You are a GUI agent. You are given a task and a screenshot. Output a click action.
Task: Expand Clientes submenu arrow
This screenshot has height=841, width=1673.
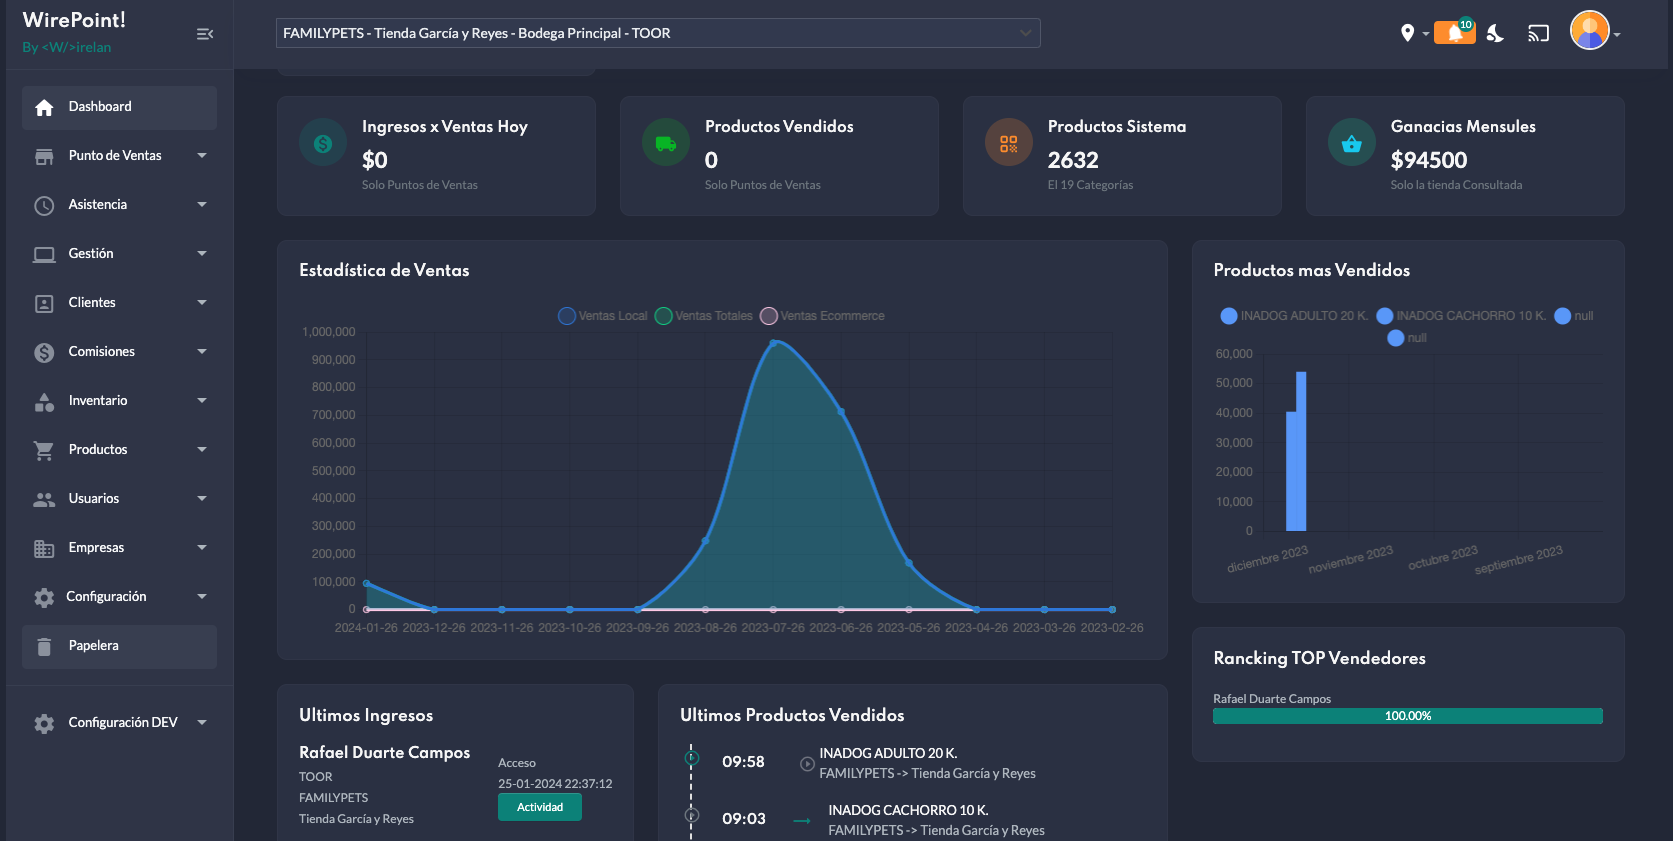[202, 303]
